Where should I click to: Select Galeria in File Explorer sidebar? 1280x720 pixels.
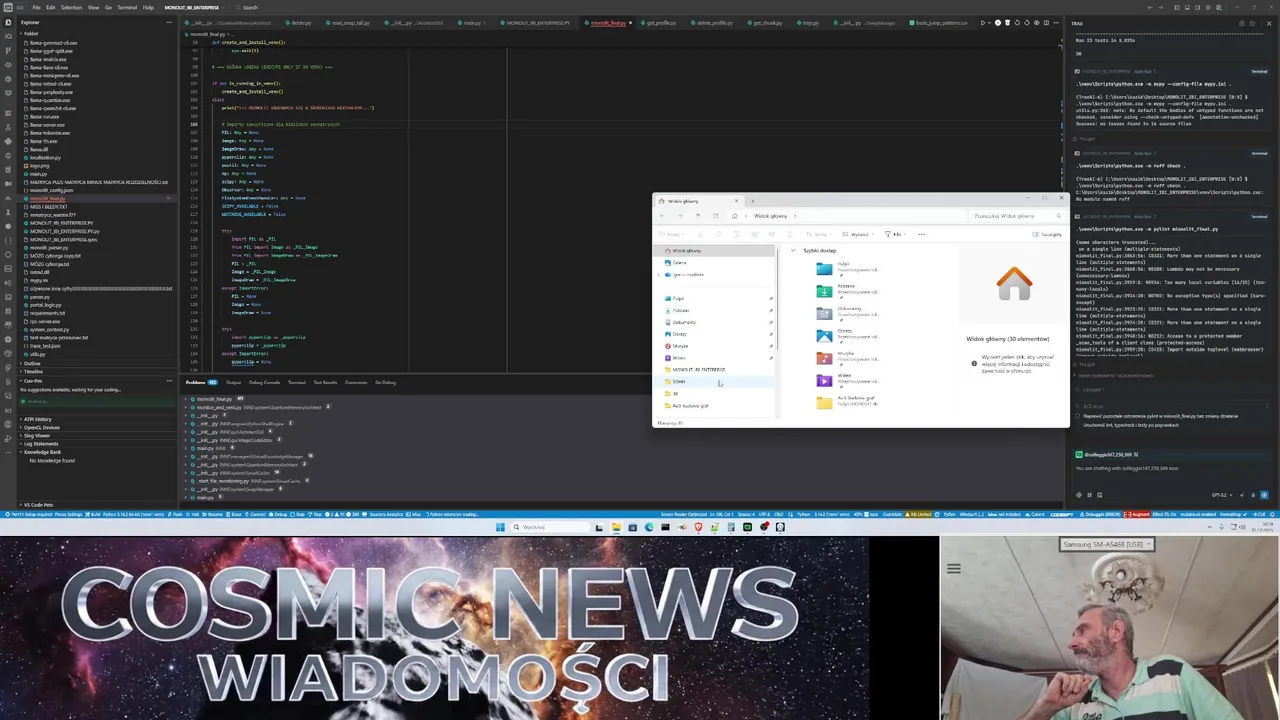click(679, 263)
